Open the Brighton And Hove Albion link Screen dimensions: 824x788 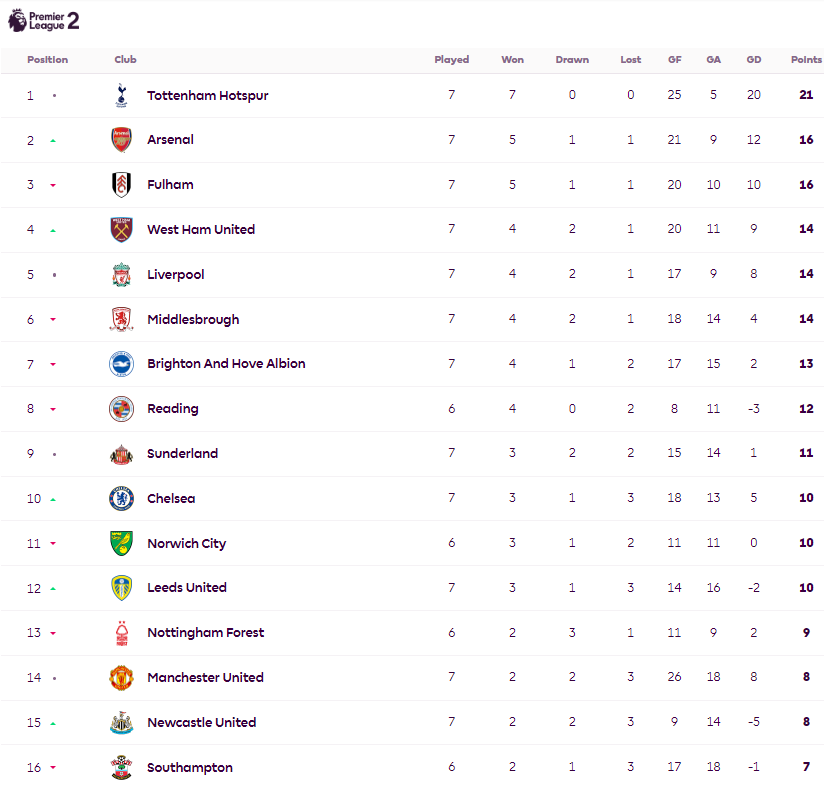tap(226, 364)
